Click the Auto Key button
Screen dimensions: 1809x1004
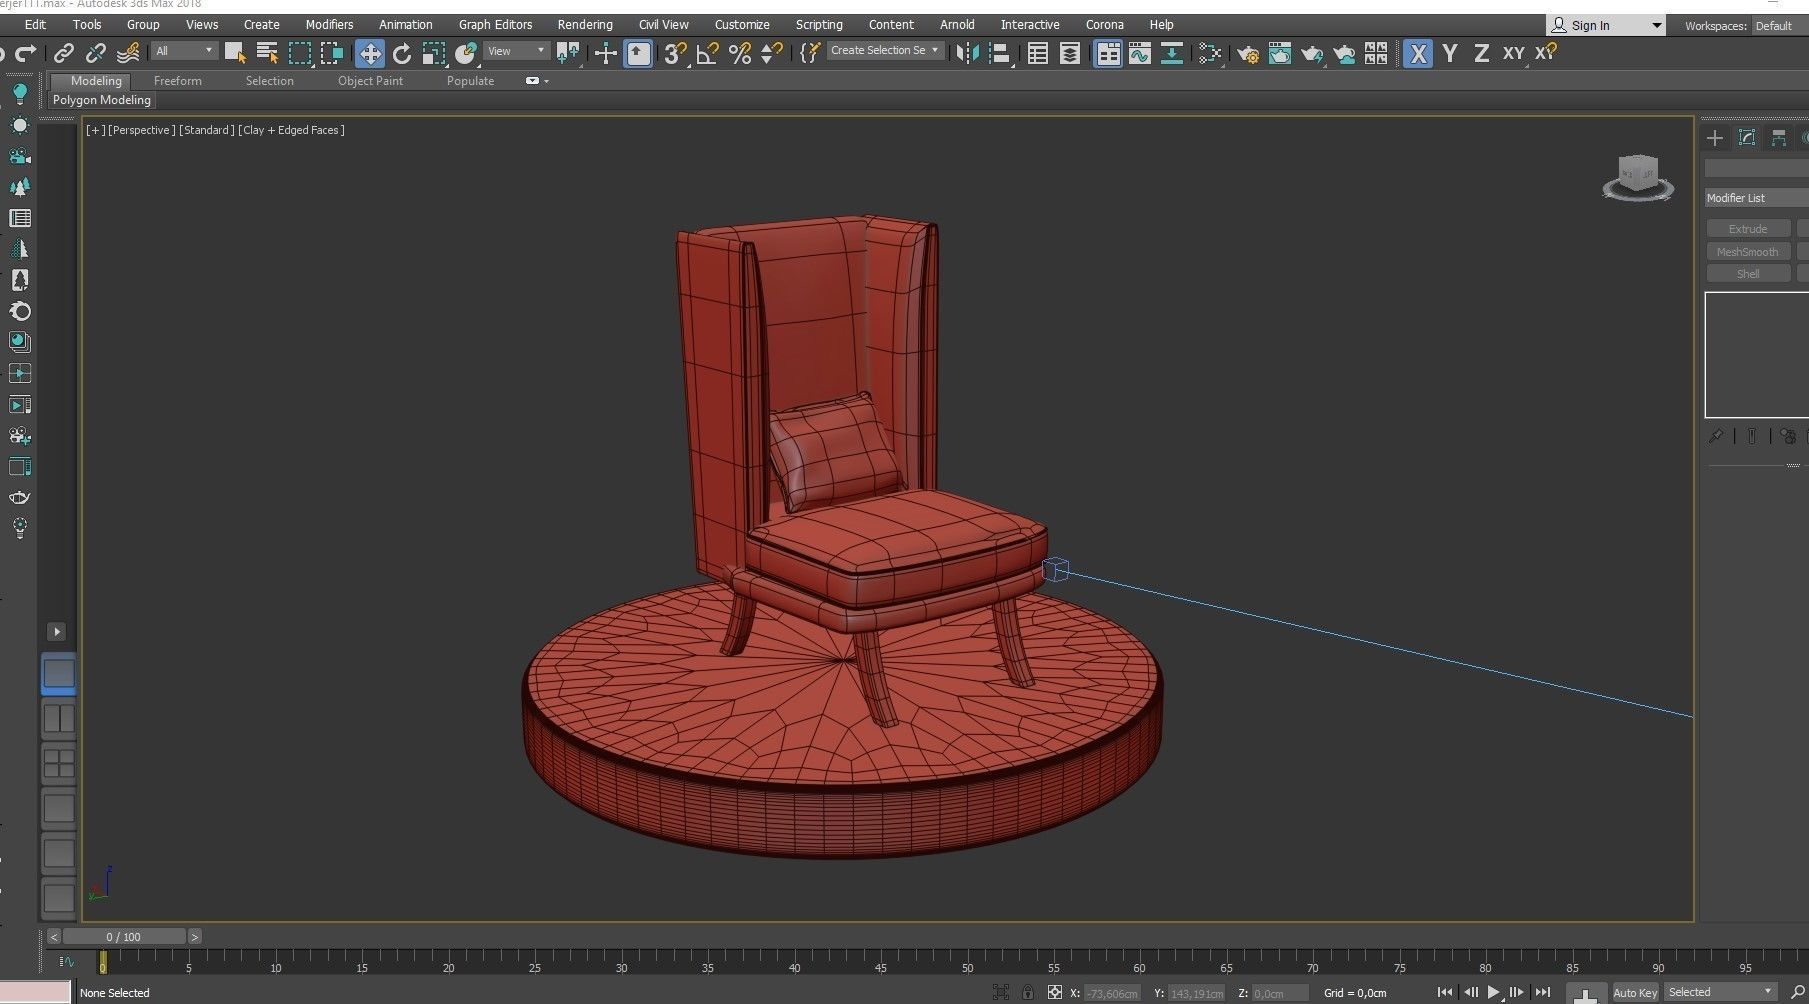click(x=1635, y=993)
